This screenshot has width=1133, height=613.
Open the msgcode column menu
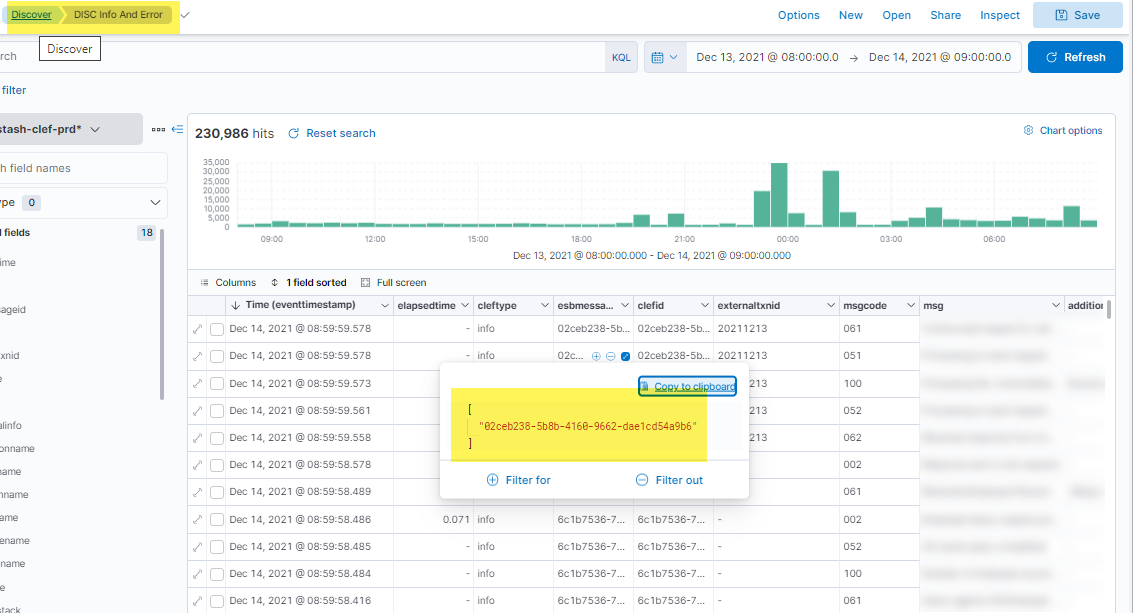click(x=910, y=306)
